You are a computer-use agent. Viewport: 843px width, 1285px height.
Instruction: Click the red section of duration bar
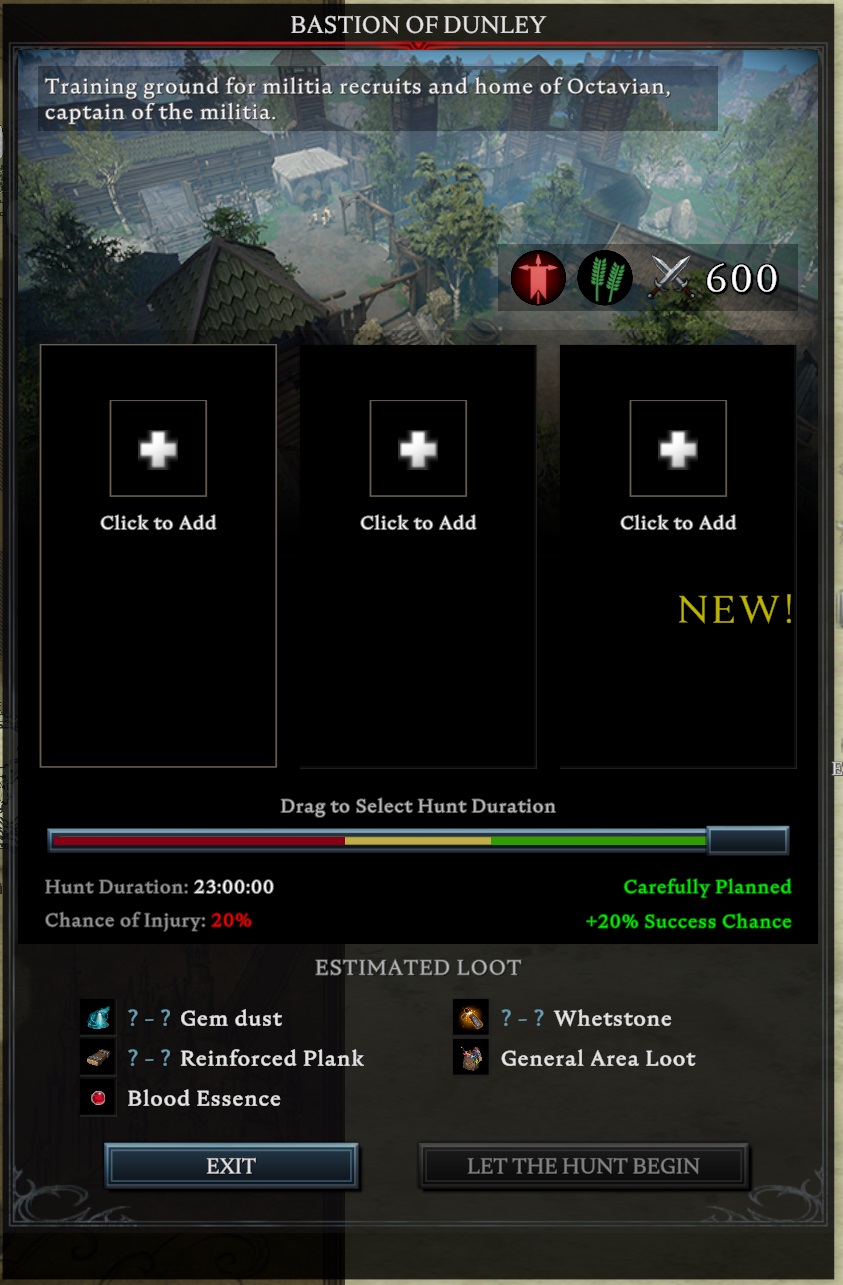(199, 841)
